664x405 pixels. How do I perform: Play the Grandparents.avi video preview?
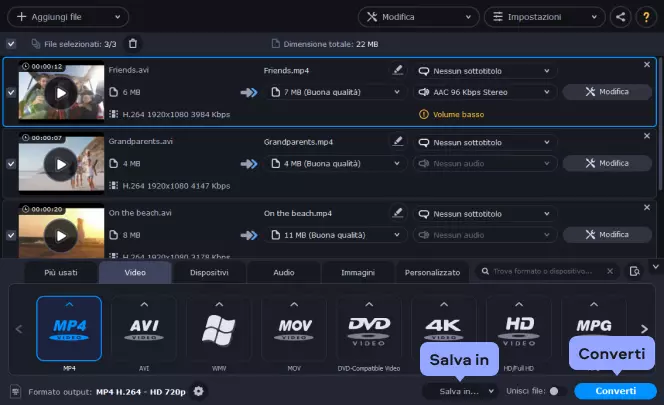(61, 164)
